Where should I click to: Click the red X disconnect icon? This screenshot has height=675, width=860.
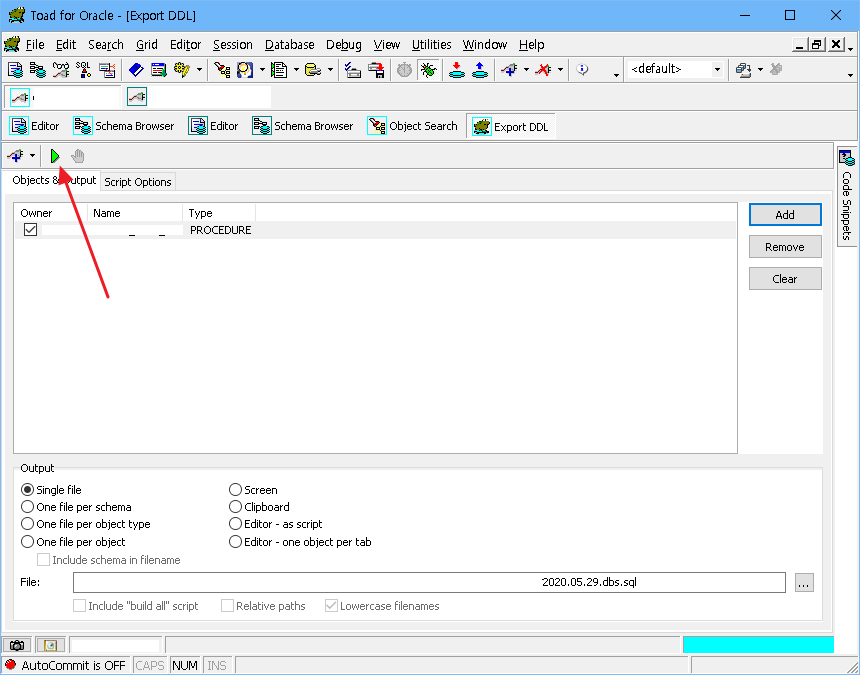tap(543, 70)
